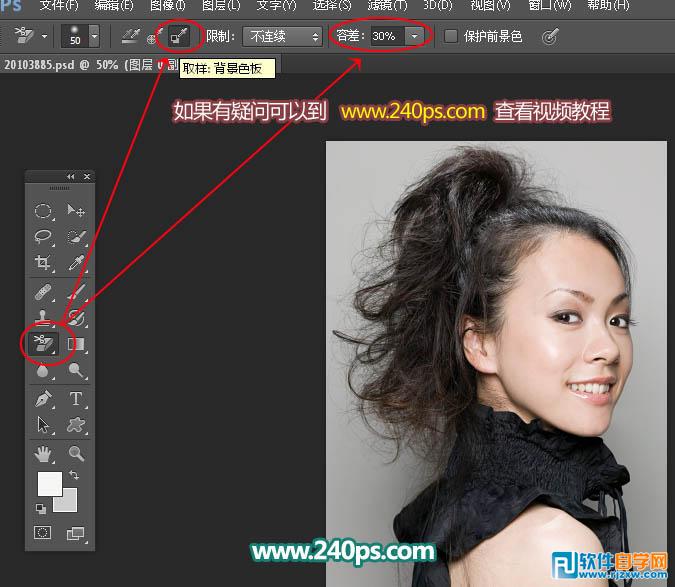Select the Background Eraser tool
Image resolution: width=675 pixels, height=587 pixels.
click(x=43, y=344)
